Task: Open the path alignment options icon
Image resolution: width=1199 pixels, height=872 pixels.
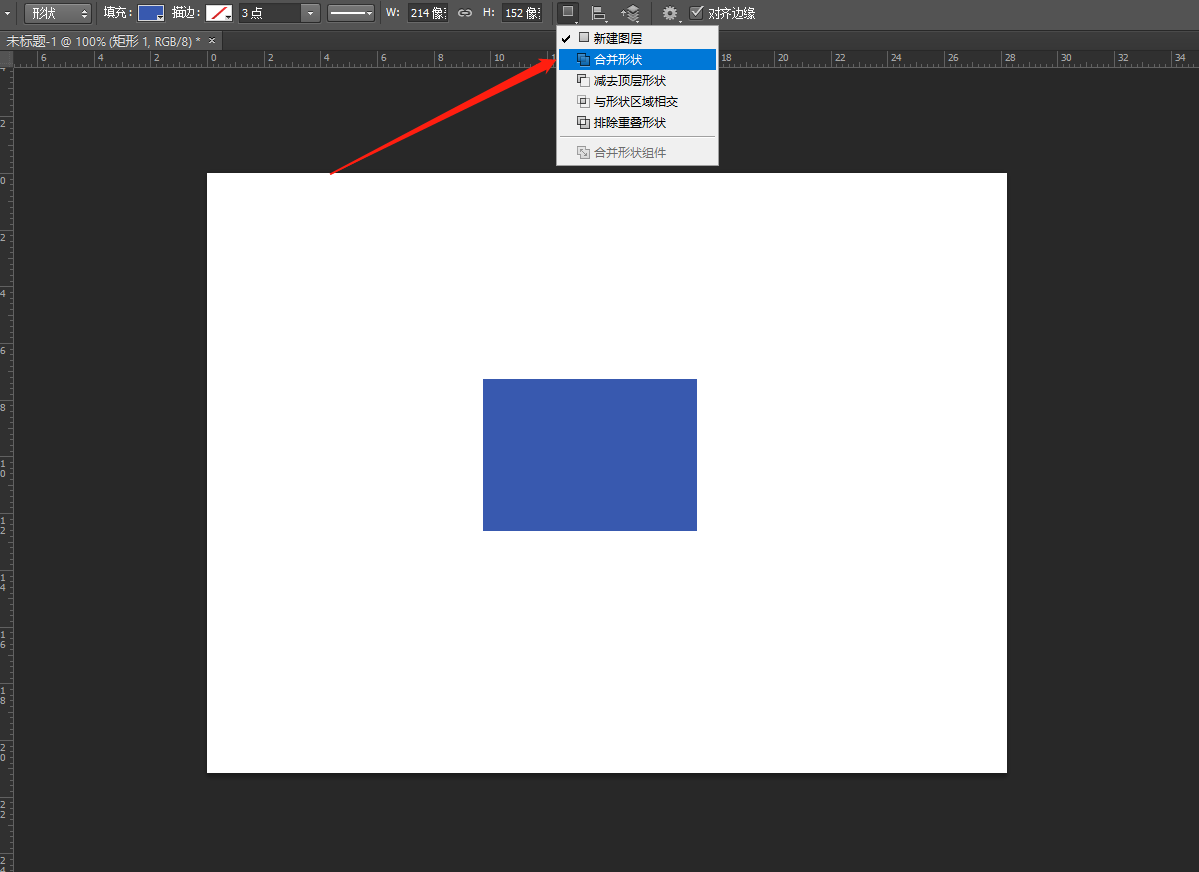Action: (x=599, y=13)
